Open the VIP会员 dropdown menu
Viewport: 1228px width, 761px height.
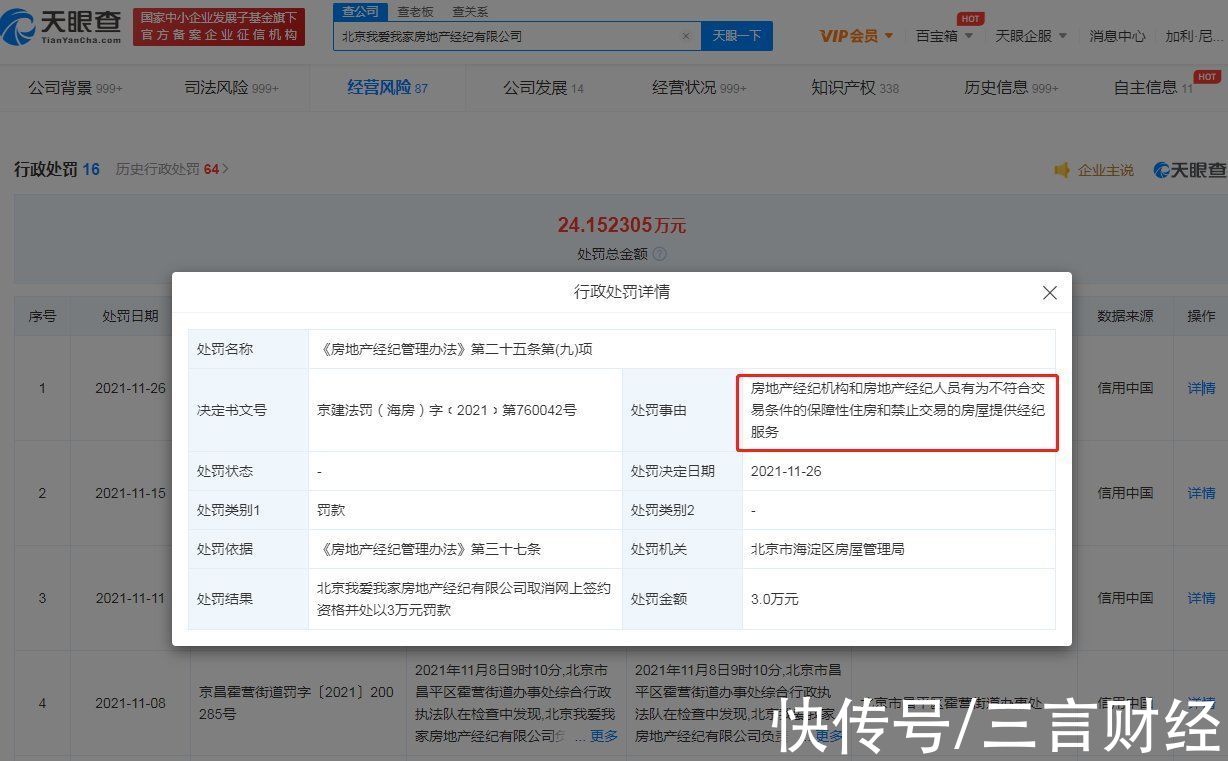[x=855, y=36]
